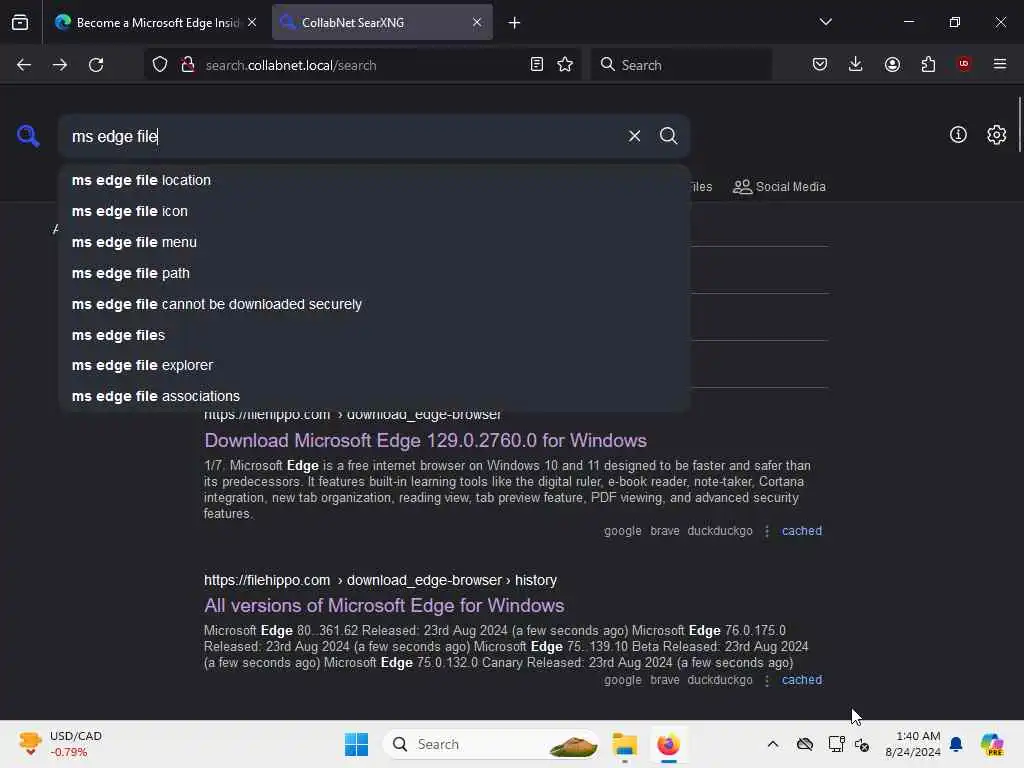Viewport: 1024px width, 768px height.
Task: Choose suggestion 'cannot be downloaded securely'
Action: point(374,304)
